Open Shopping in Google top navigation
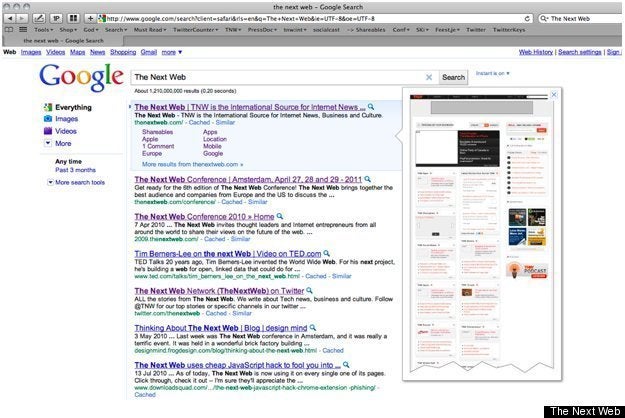This screenshot has height=418, width=625. 123,52
